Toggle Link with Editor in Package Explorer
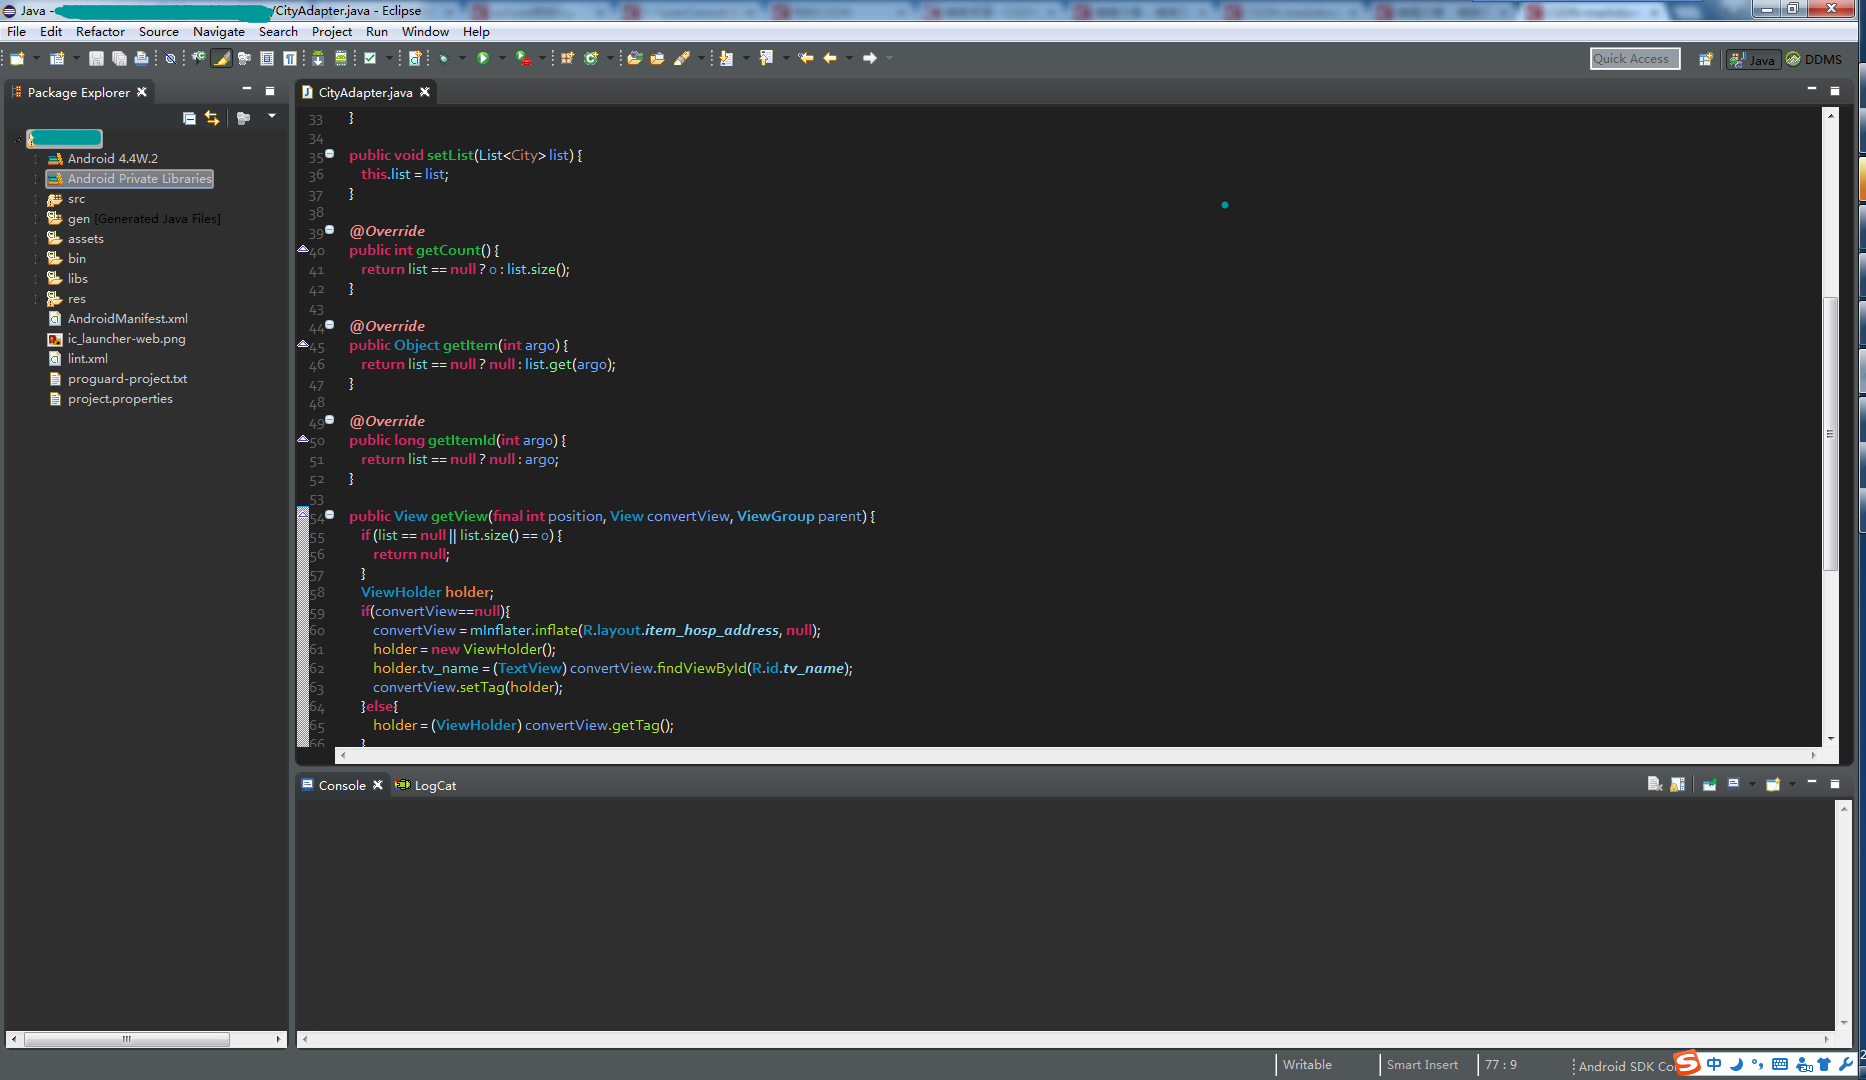The width and height of the screenshot is (1866, 1080). pyautogui.click(x=212, y=118)
